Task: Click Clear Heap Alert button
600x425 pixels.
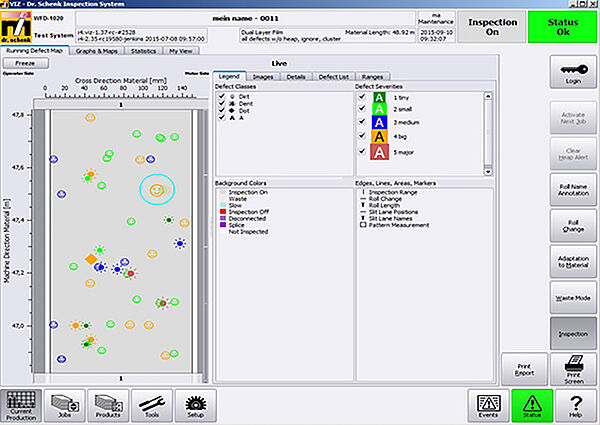Action: tap(573, 154)
